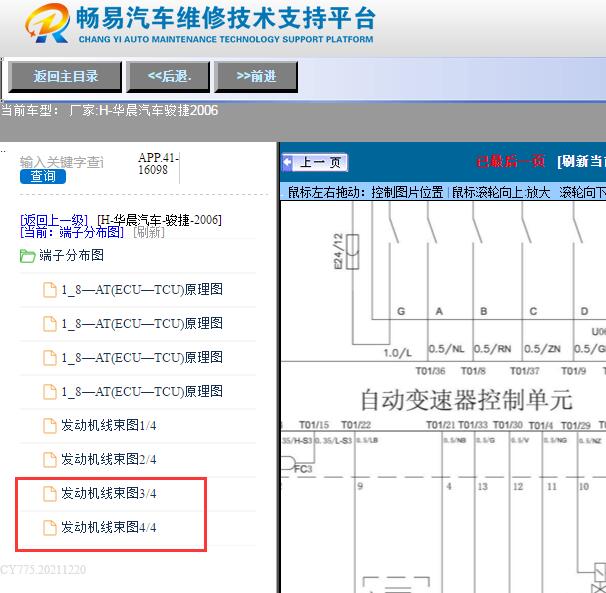Click wire label 1.0/L in diagram

point(398,353)
